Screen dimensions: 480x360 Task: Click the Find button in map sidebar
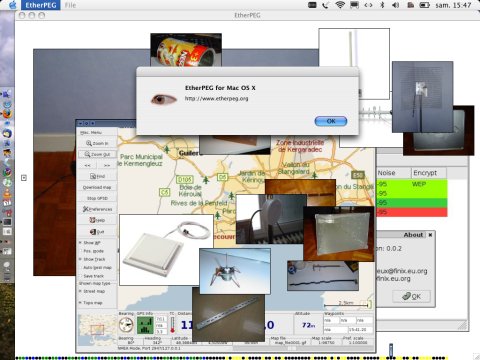coord(97,176)
